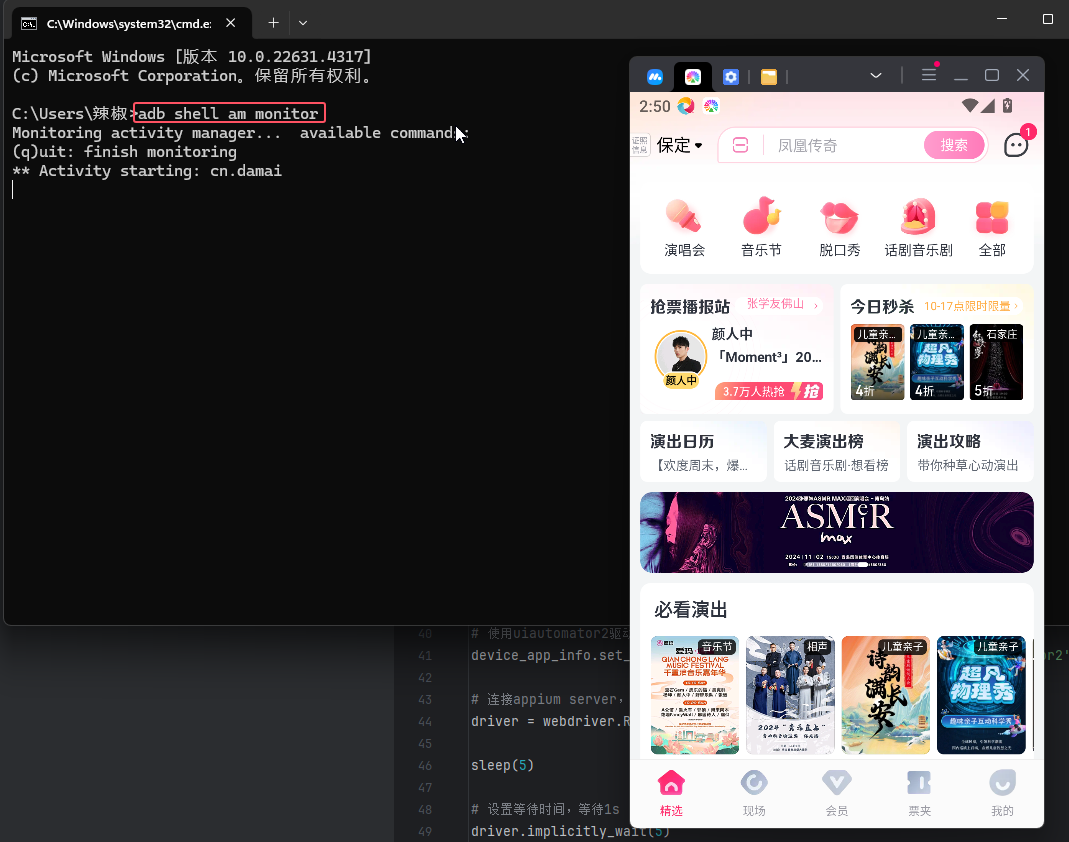Click the cmd icon on terminal tab
This screenshot has width=1069, height=842.
(29, 24)
